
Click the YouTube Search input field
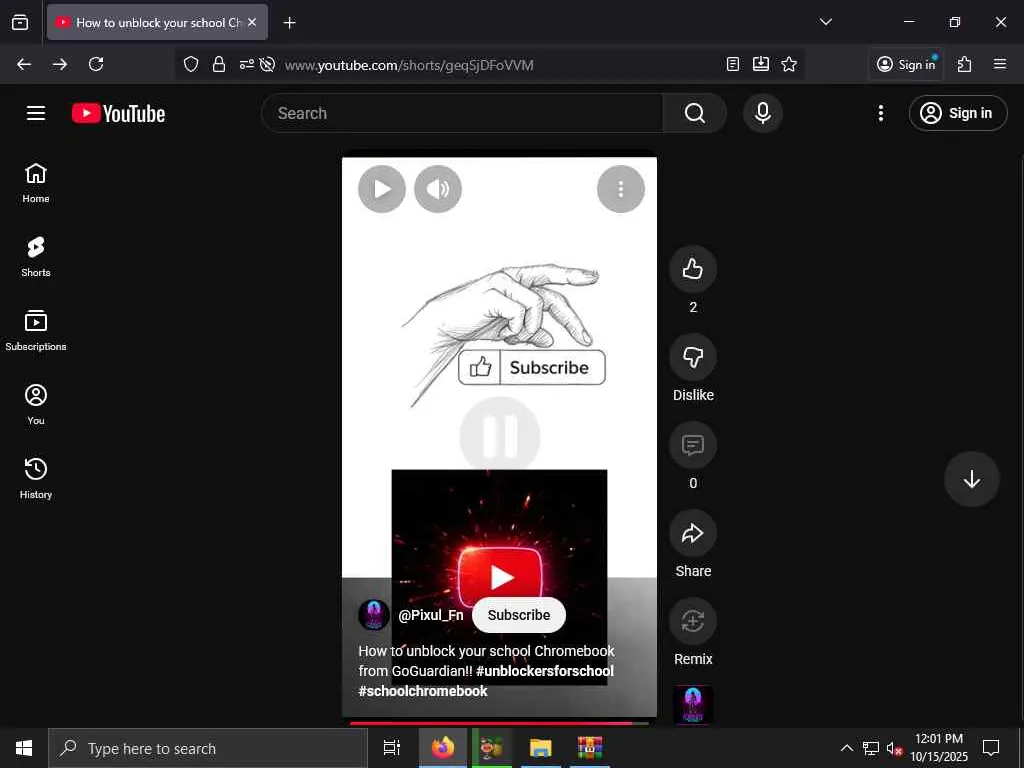pos(462,113)
